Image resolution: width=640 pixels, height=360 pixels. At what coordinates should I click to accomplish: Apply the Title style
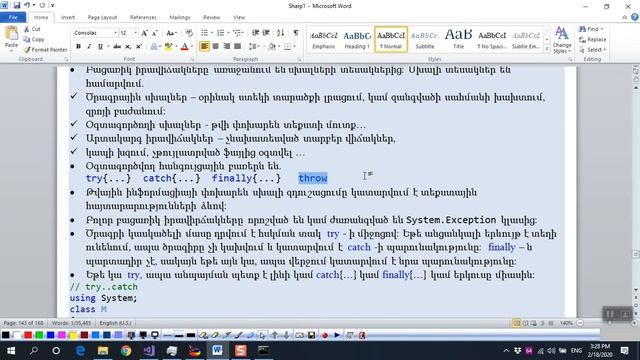click(x=458, y=40)
